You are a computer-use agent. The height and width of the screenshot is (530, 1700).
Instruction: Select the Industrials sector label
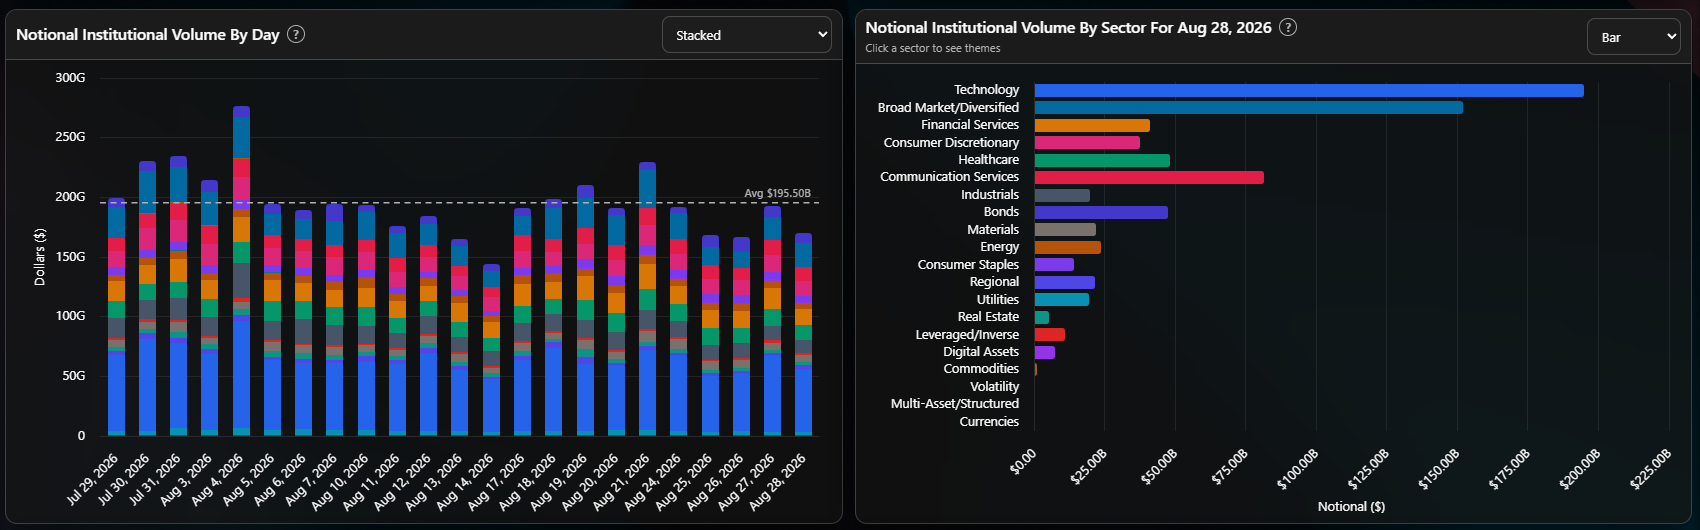pyautogui.click(x=989, y=194)
